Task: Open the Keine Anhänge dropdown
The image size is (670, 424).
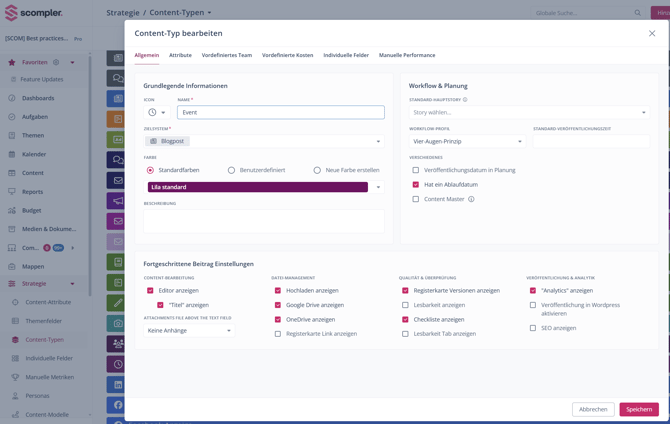Action: click(189, 330)
